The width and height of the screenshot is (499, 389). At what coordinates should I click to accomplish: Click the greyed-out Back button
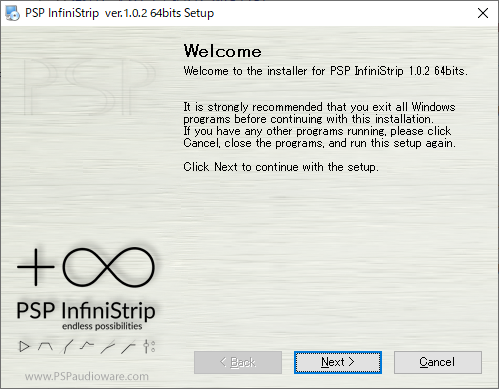[238, 362]
